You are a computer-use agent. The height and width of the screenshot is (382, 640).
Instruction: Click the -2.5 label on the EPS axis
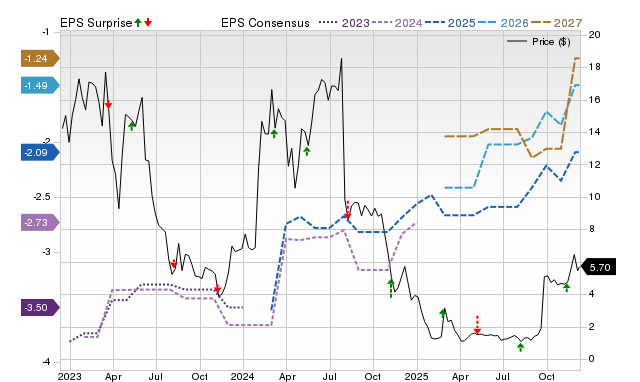pos(42,197)
